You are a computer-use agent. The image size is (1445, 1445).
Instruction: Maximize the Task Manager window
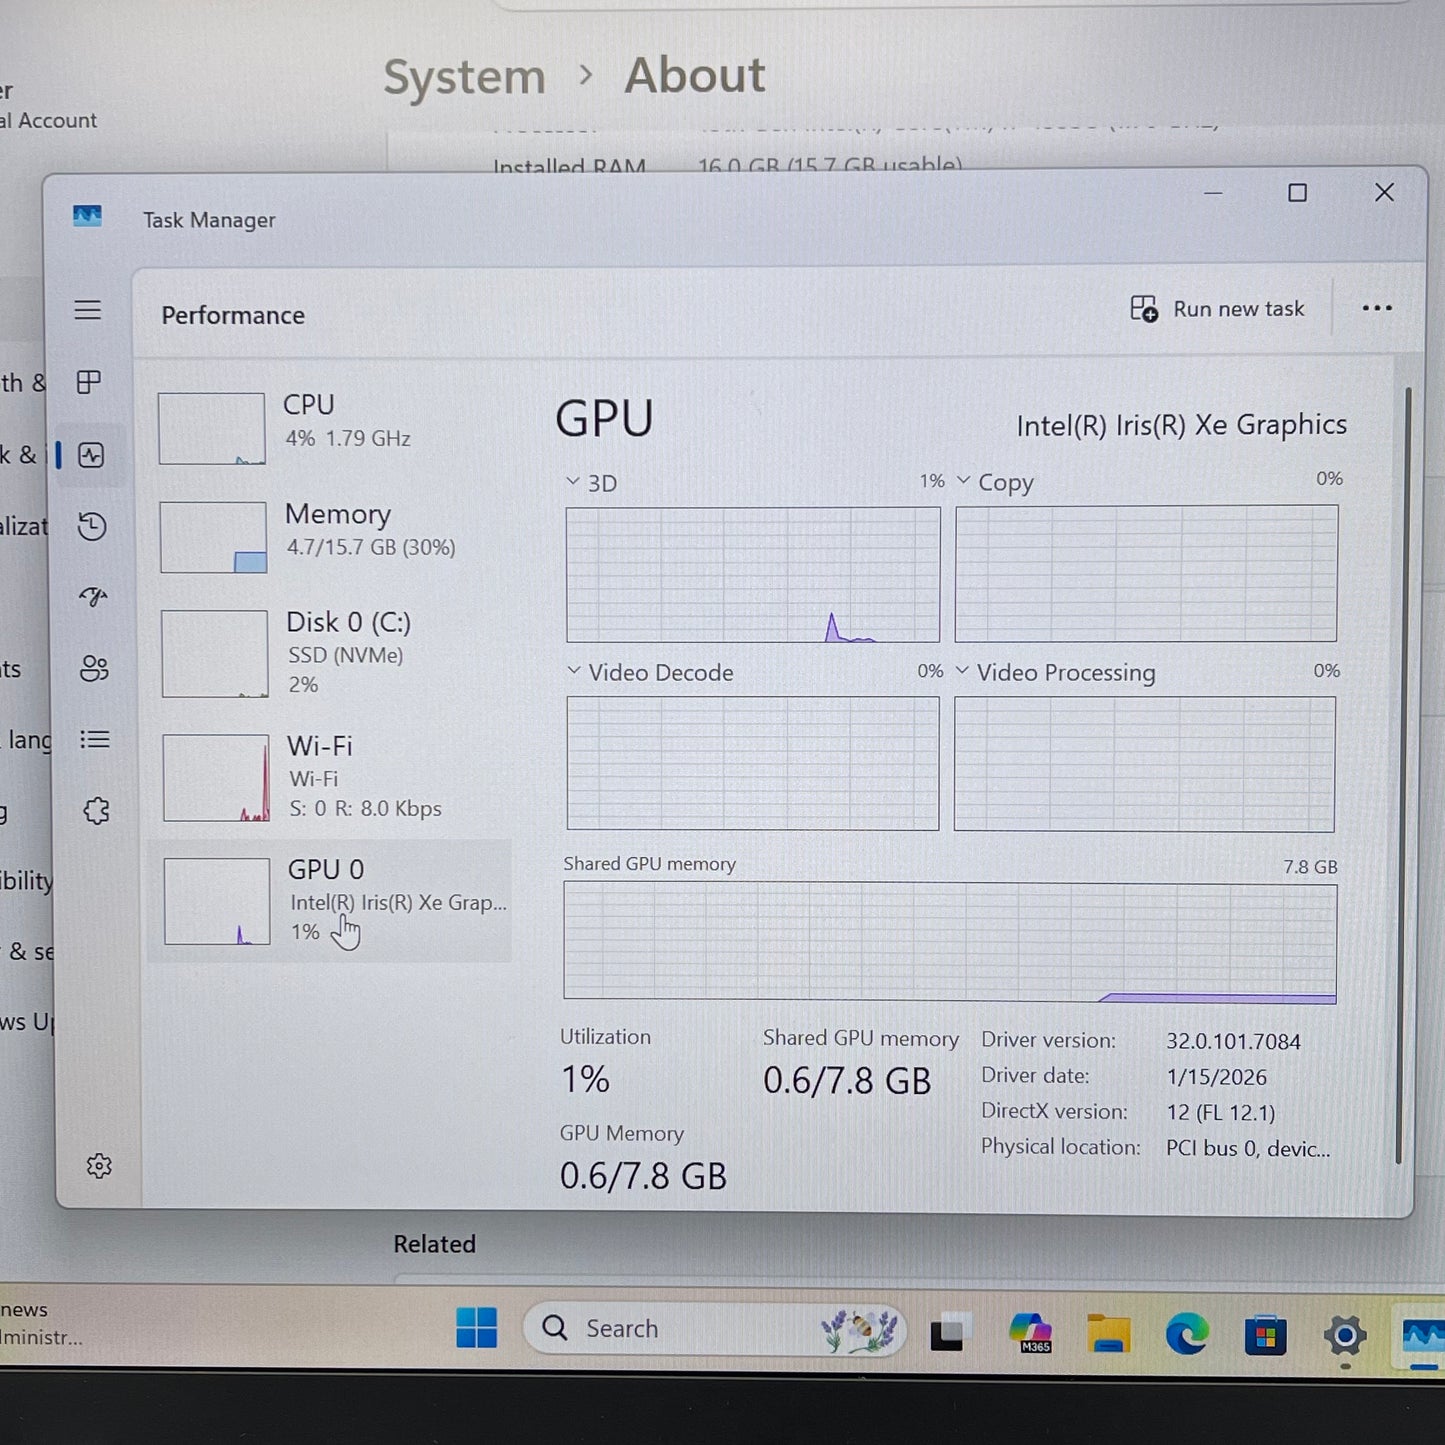pos(1297,192)
